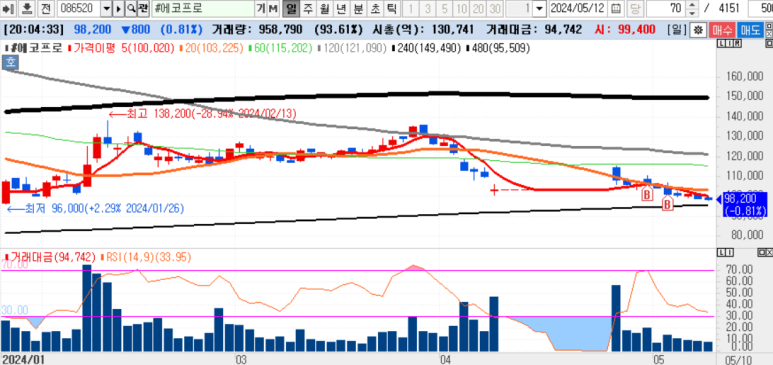
Task: Click the magnifier stock search icon
Action: tap(131, 8)
